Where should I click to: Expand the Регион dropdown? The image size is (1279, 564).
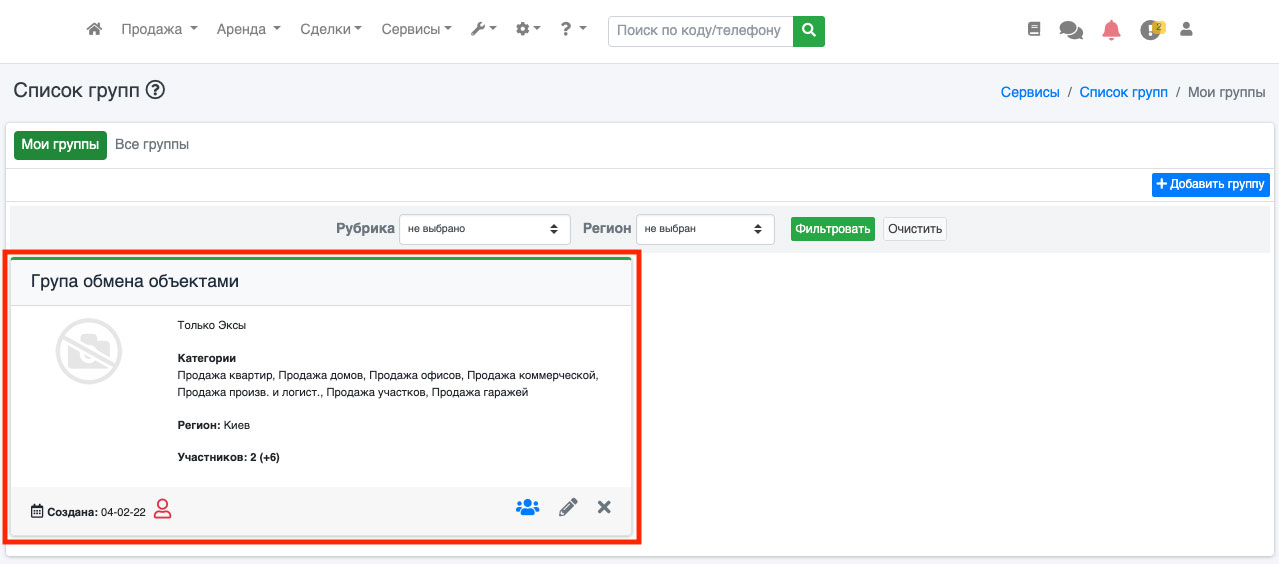point(705,229)
